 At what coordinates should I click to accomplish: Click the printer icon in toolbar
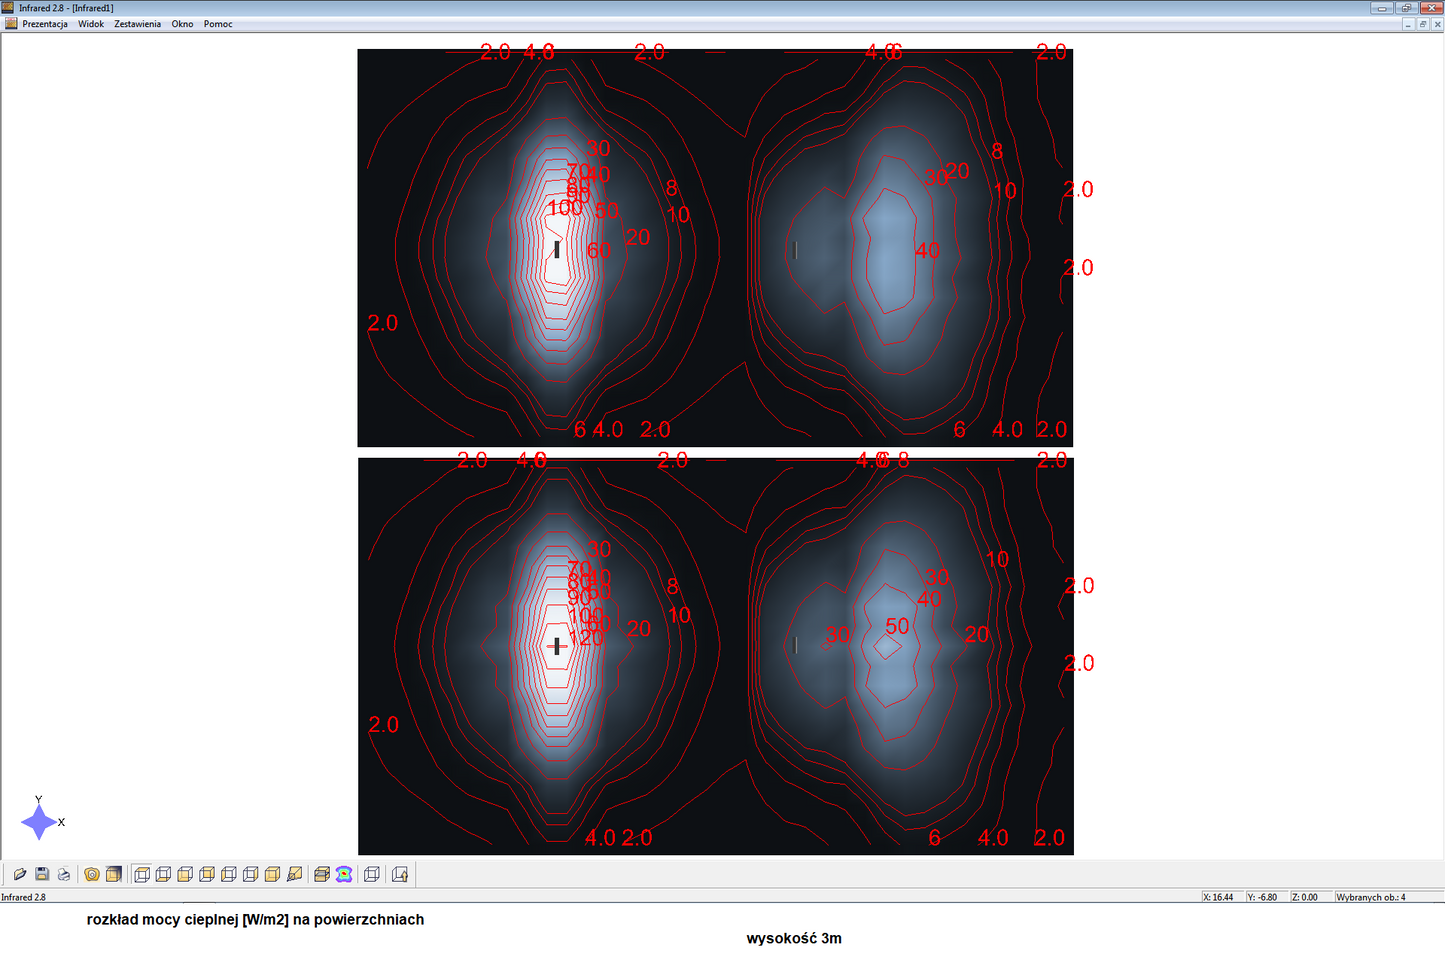pos(64,874)
